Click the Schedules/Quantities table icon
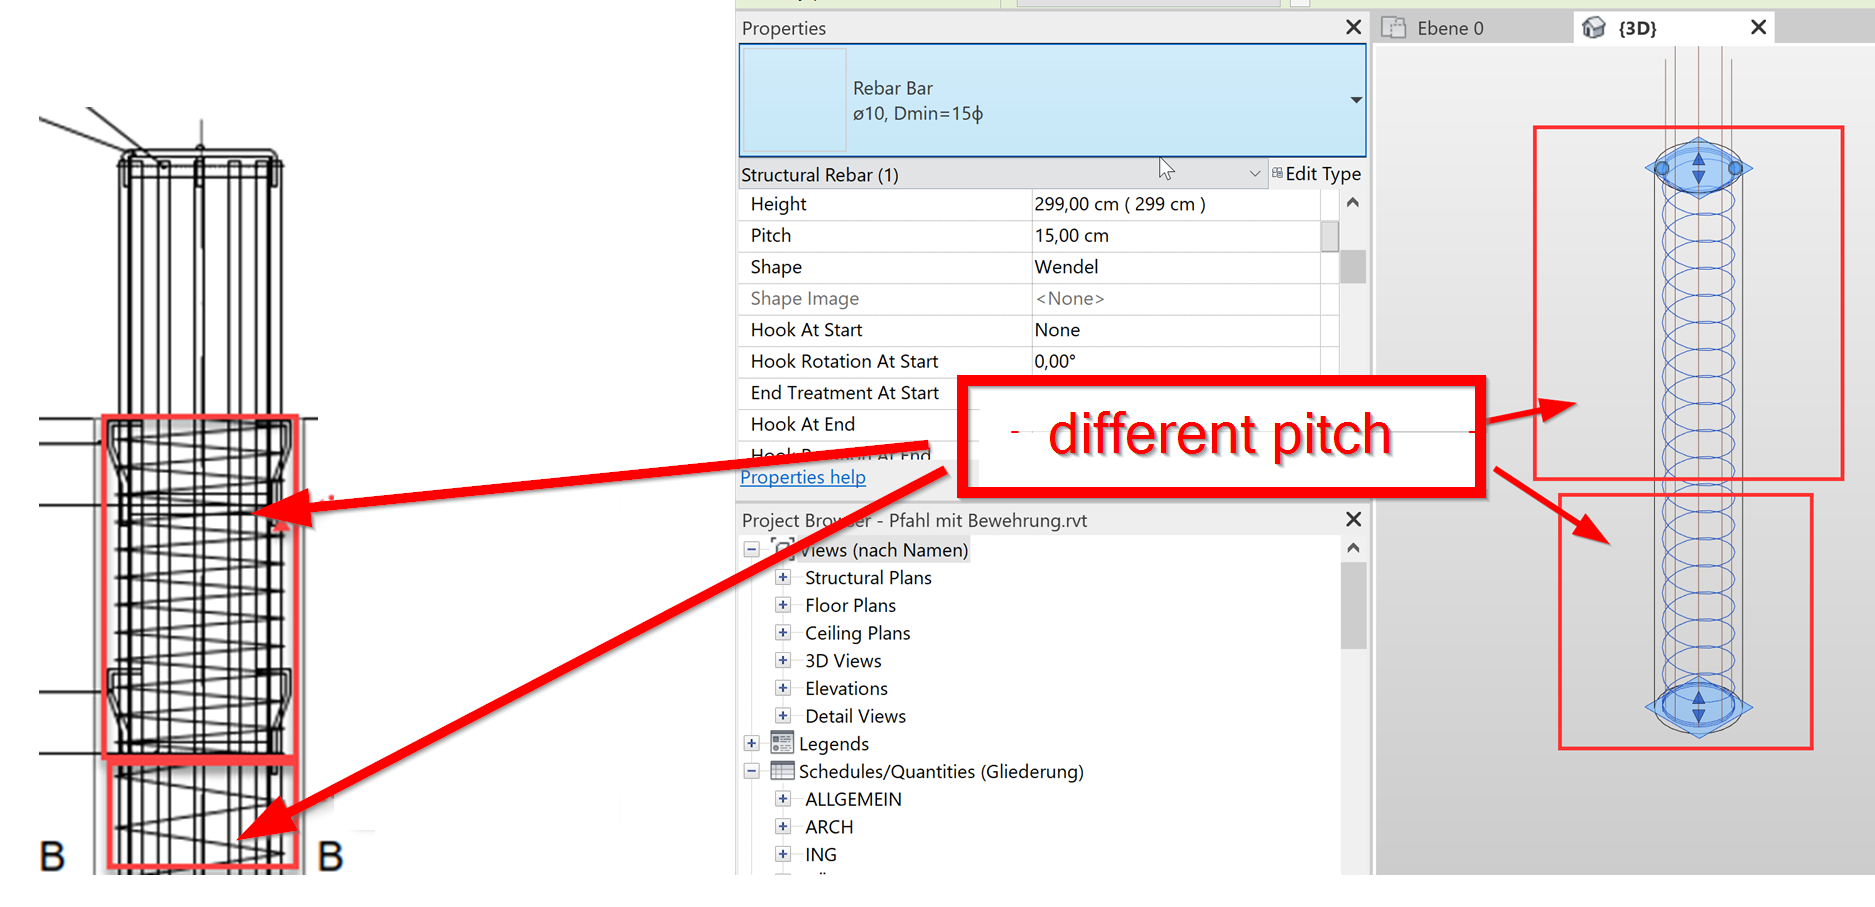This screenshot has height=907, width=1875. (x=781, y=771)
